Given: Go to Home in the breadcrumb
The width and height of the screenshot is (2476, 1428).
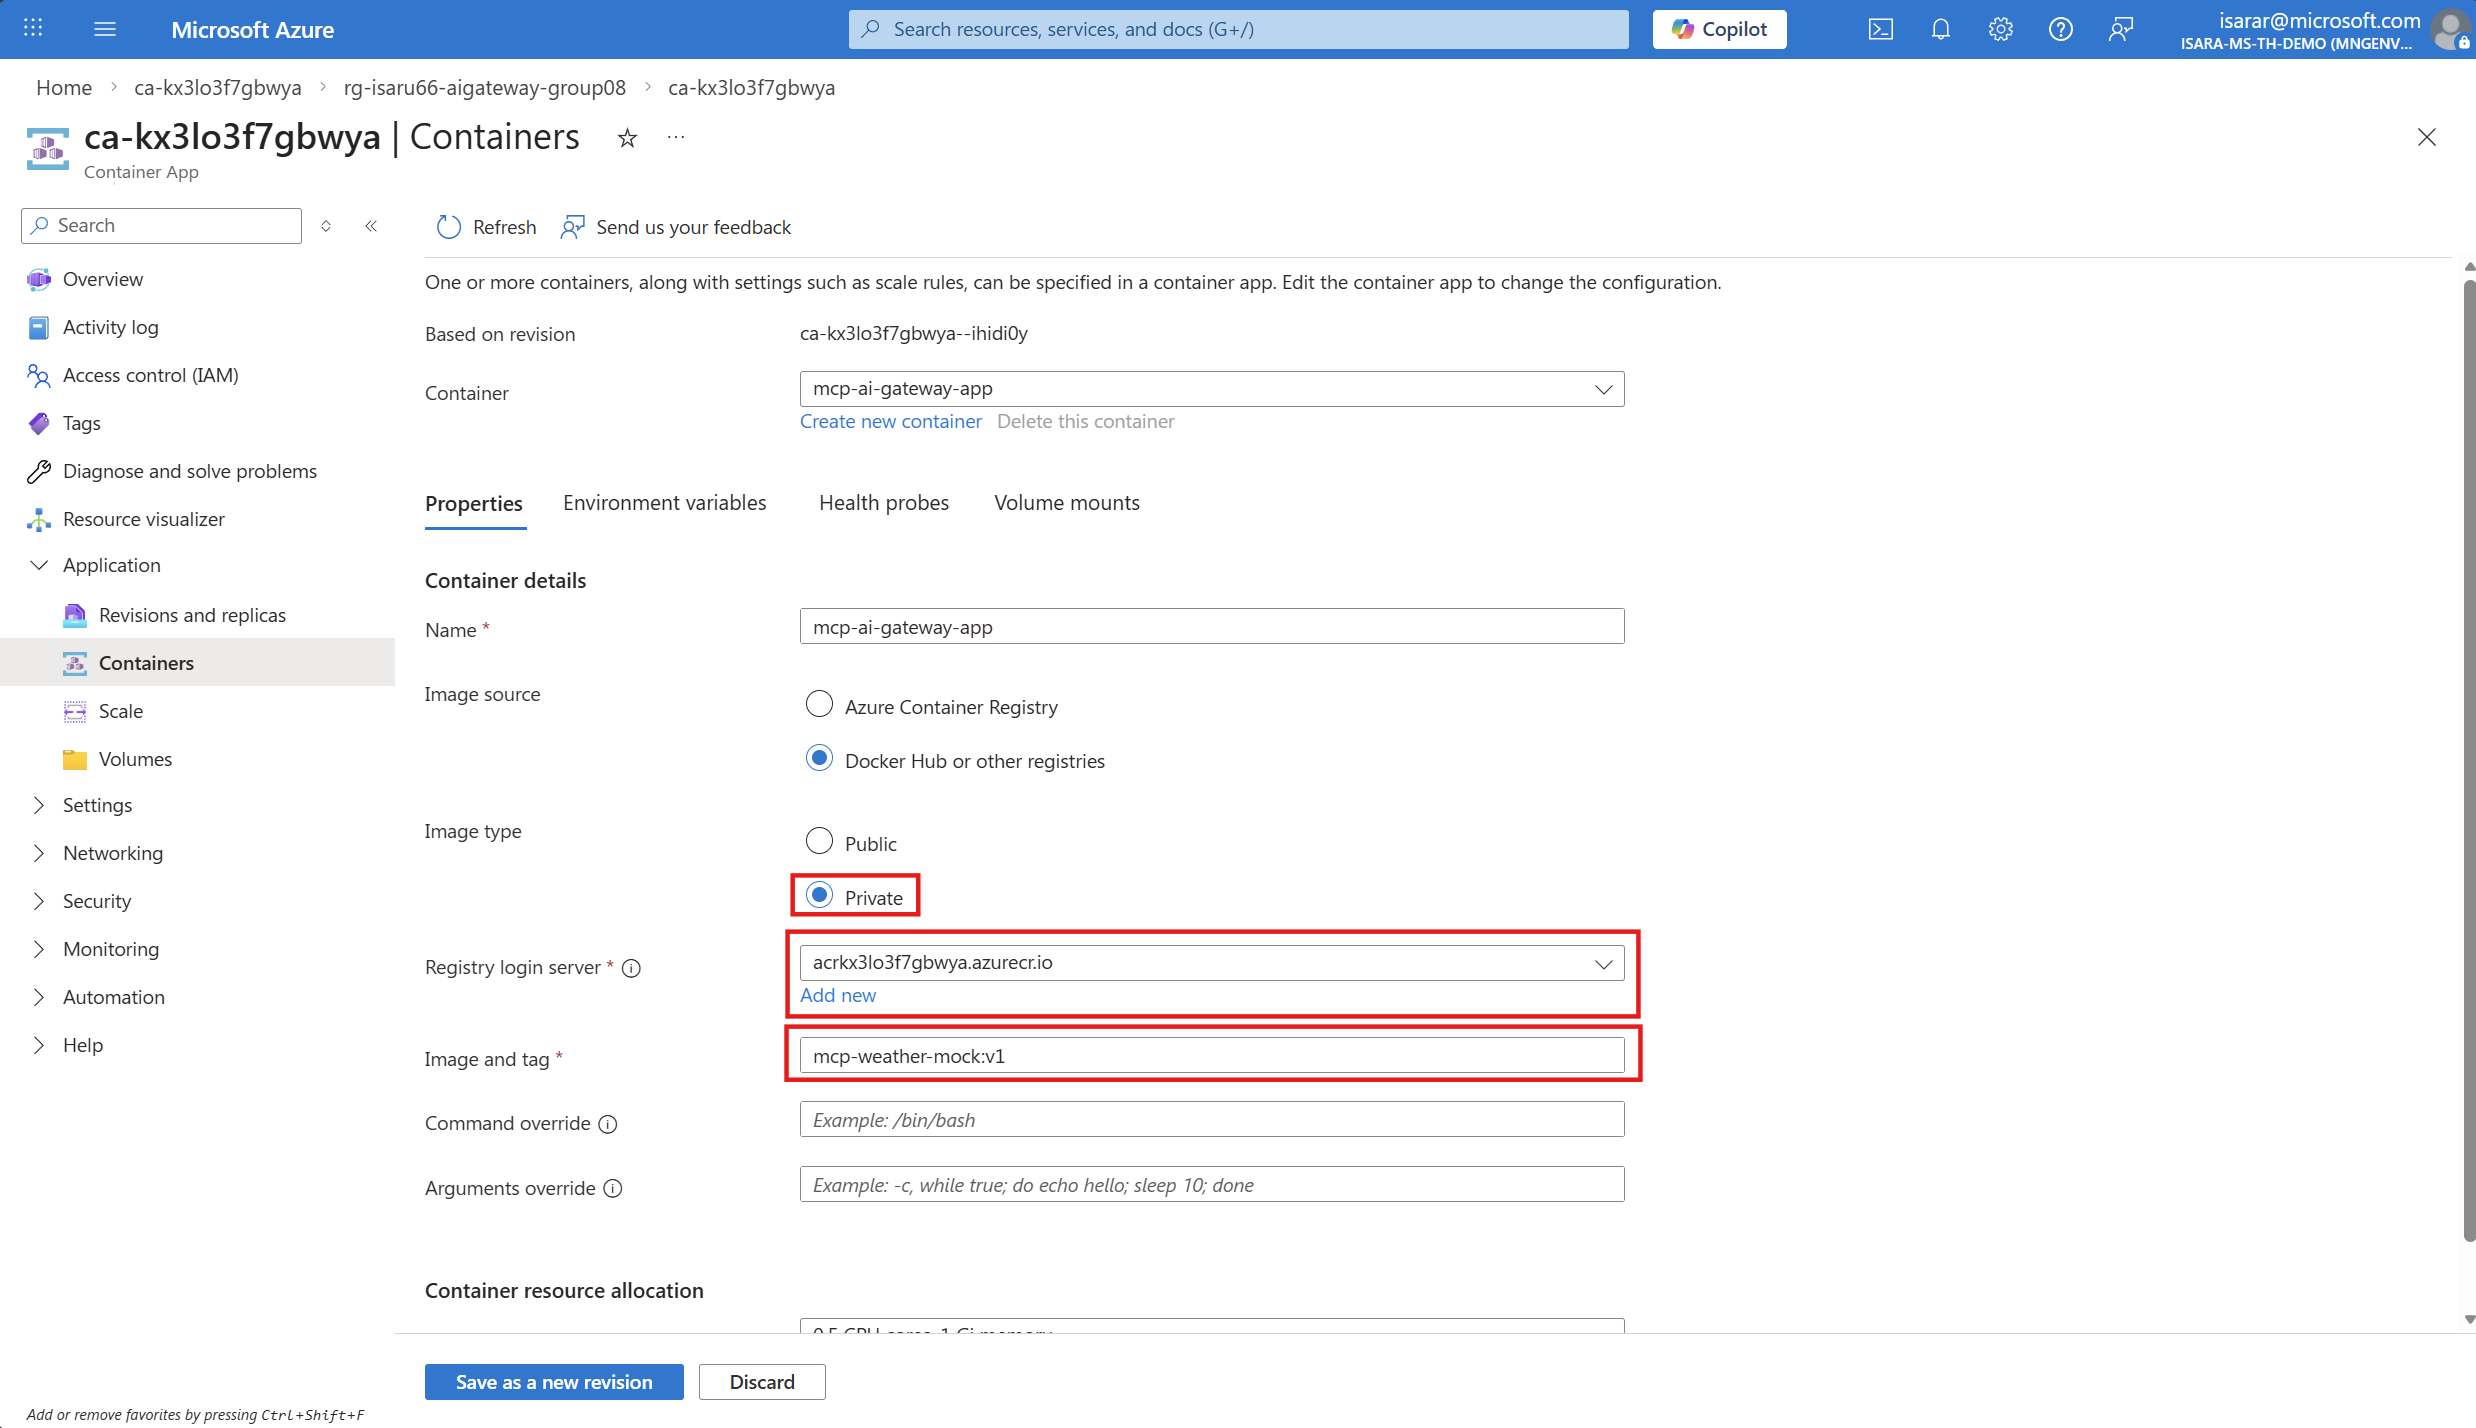Looking at the screenshot, I should (64, 87).
